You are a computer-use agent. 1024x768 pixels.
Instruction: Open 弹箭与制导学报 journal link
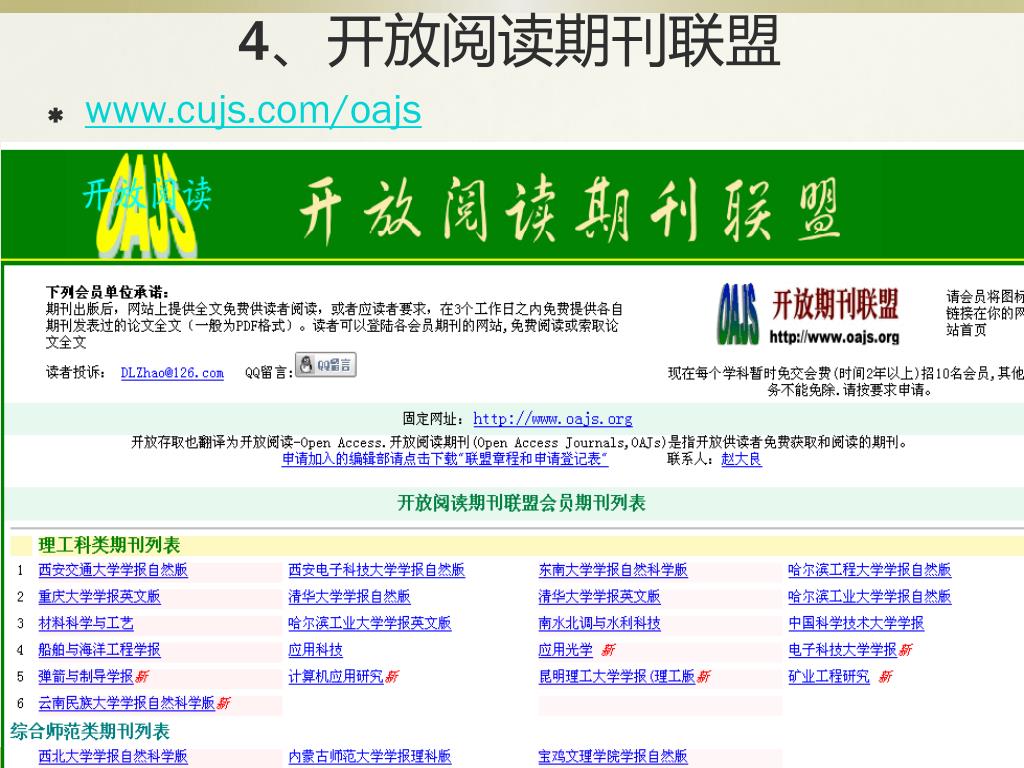click(x=86, y=677)
